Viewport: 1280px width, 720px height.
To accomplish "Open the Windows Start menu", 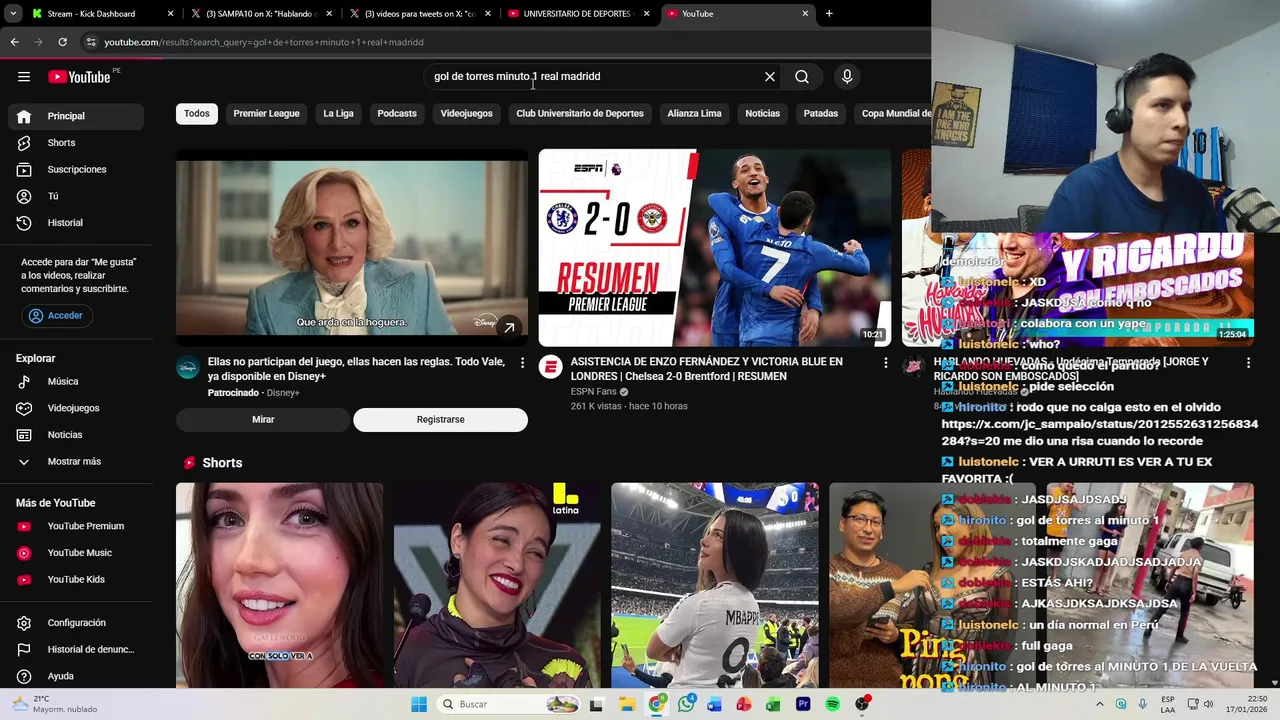I will [x=419, y=704].
